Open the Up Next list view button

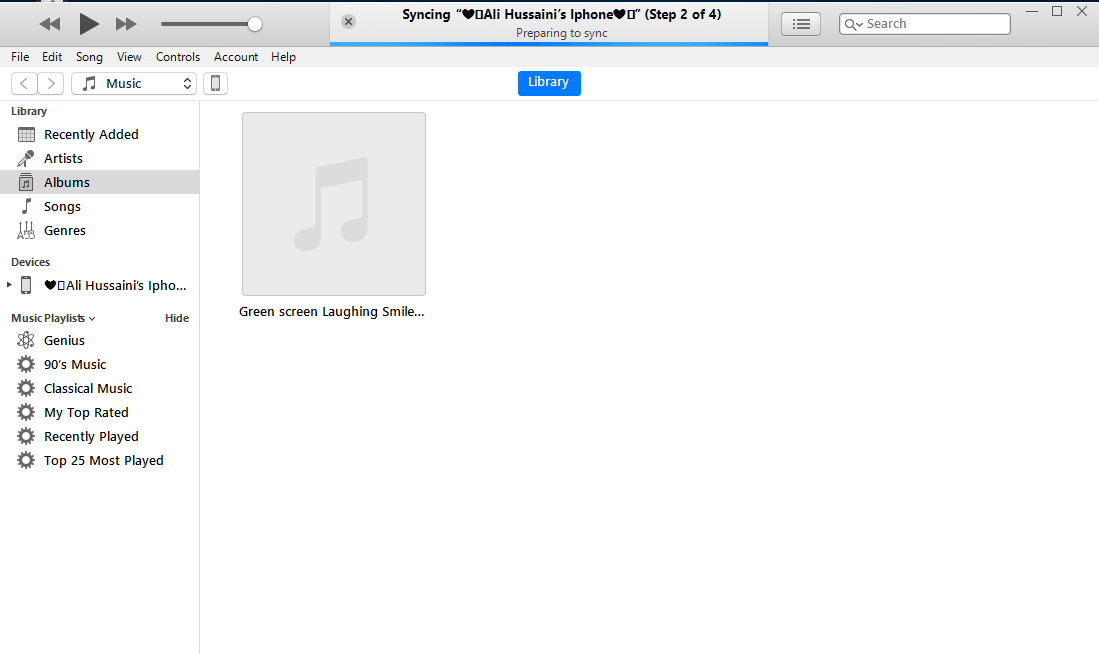(800, 24)
